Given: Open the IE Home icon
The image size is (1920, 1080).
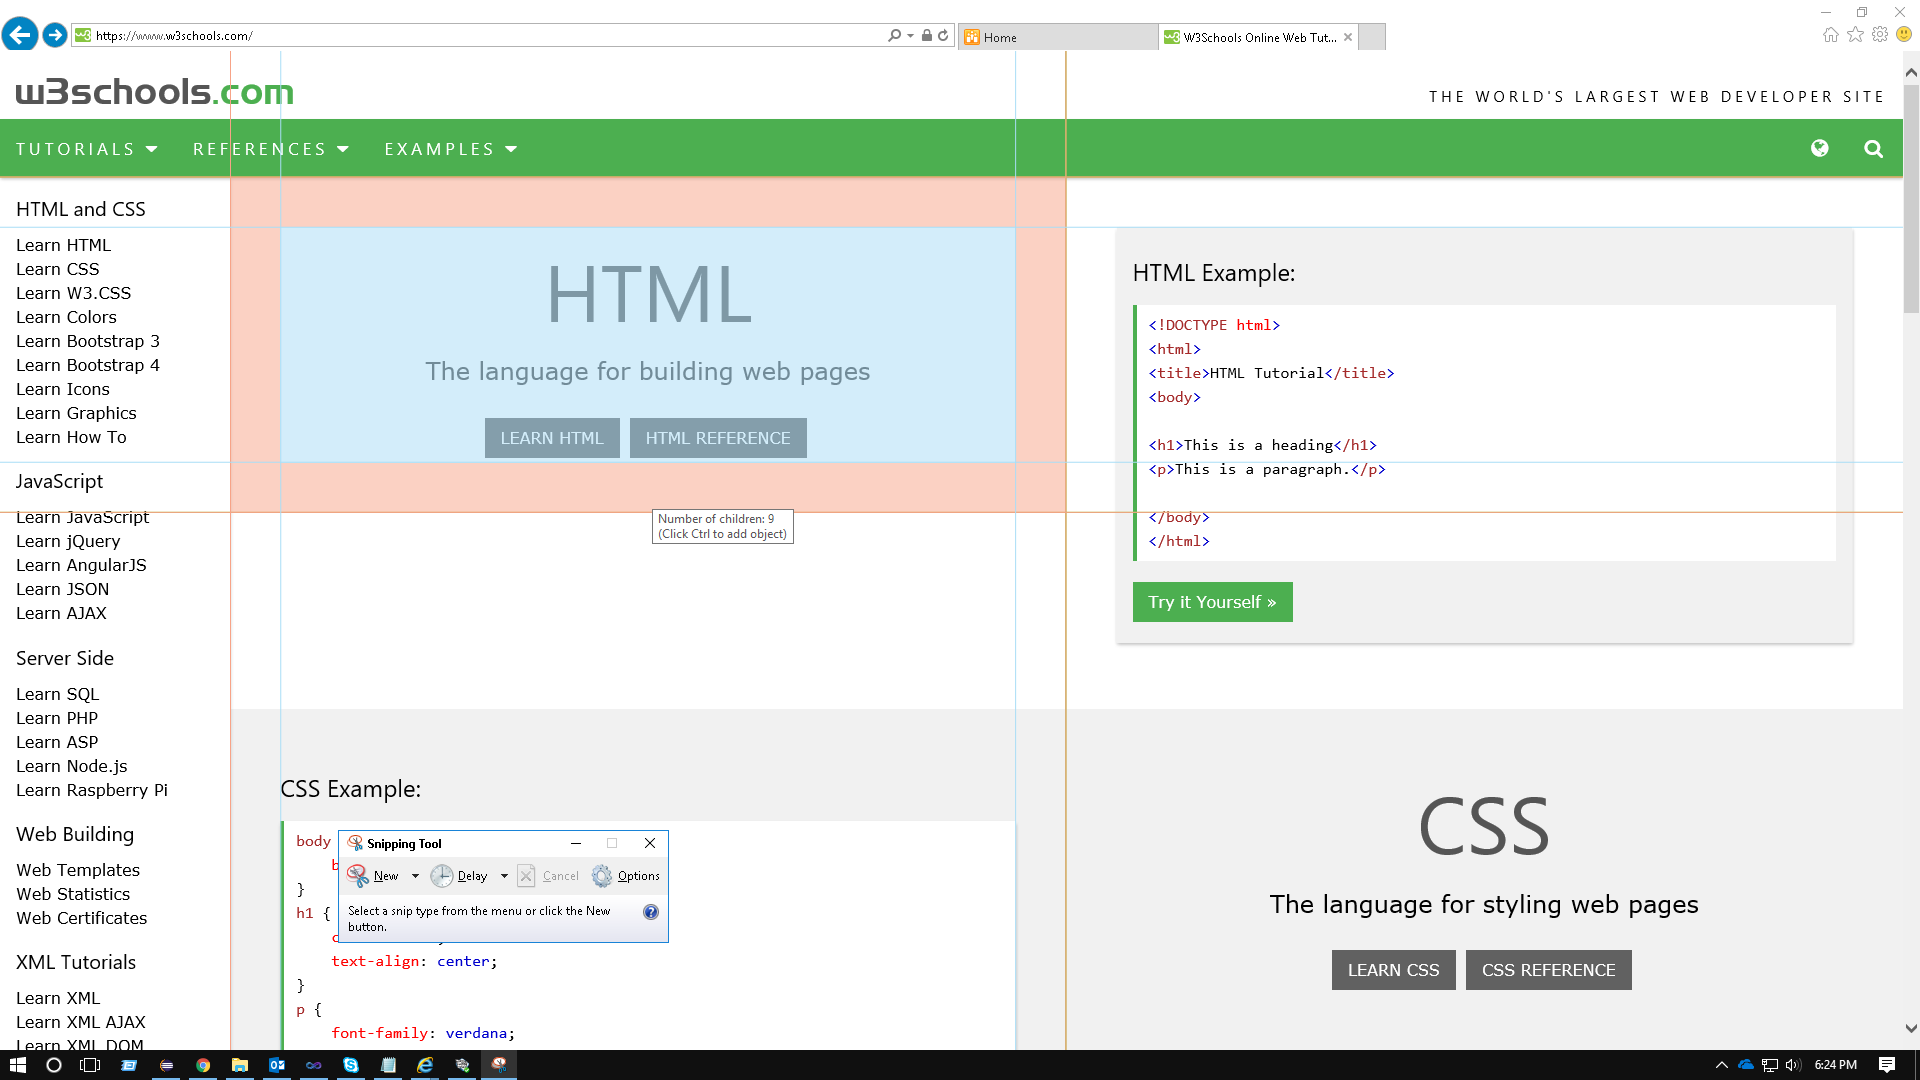Looking at the screenshot, I should [1830, 35].
